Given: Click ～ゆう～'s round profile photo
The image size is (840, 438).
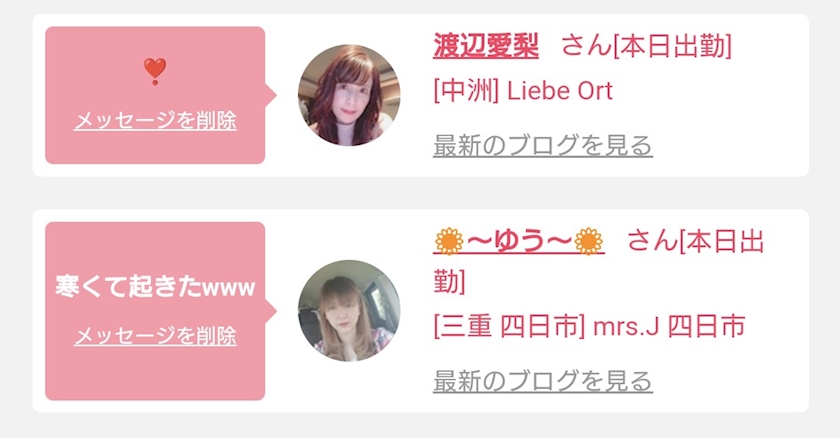Looking at the screenshot, I should click(349, 311).
